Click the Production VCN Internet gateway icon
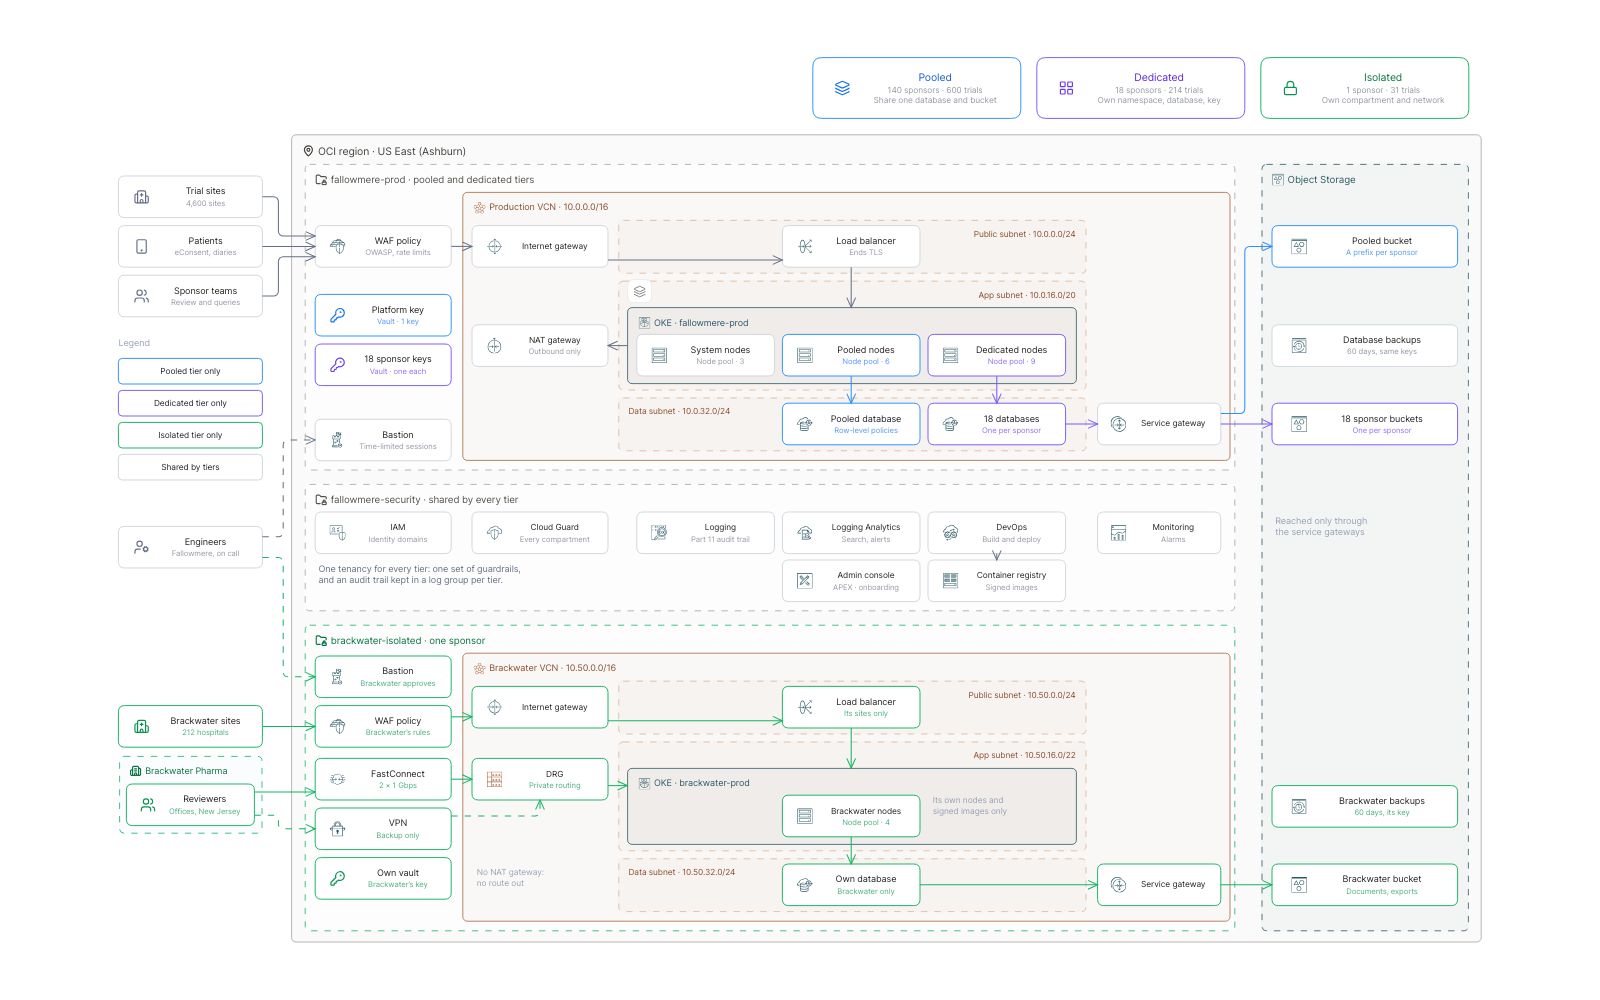The width and height of the screenshot is (1600, 1000). coord(494,246)
